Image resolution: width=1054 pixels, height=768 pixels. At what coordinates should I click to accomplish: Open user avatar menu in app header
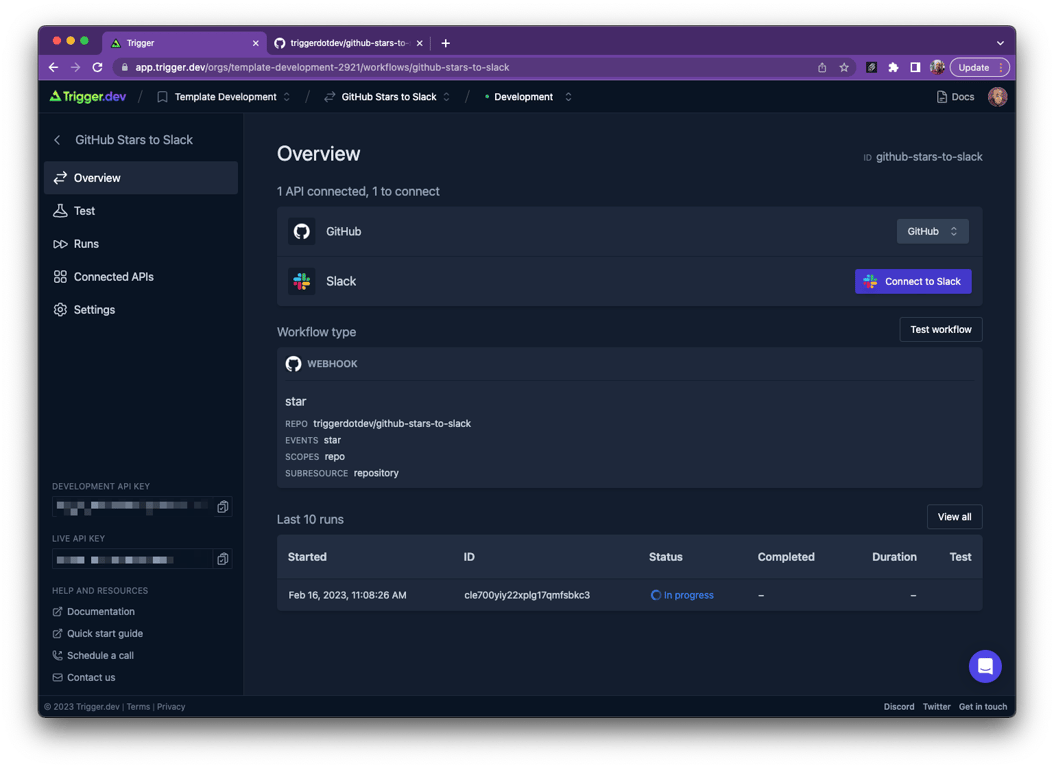point(998,97)
